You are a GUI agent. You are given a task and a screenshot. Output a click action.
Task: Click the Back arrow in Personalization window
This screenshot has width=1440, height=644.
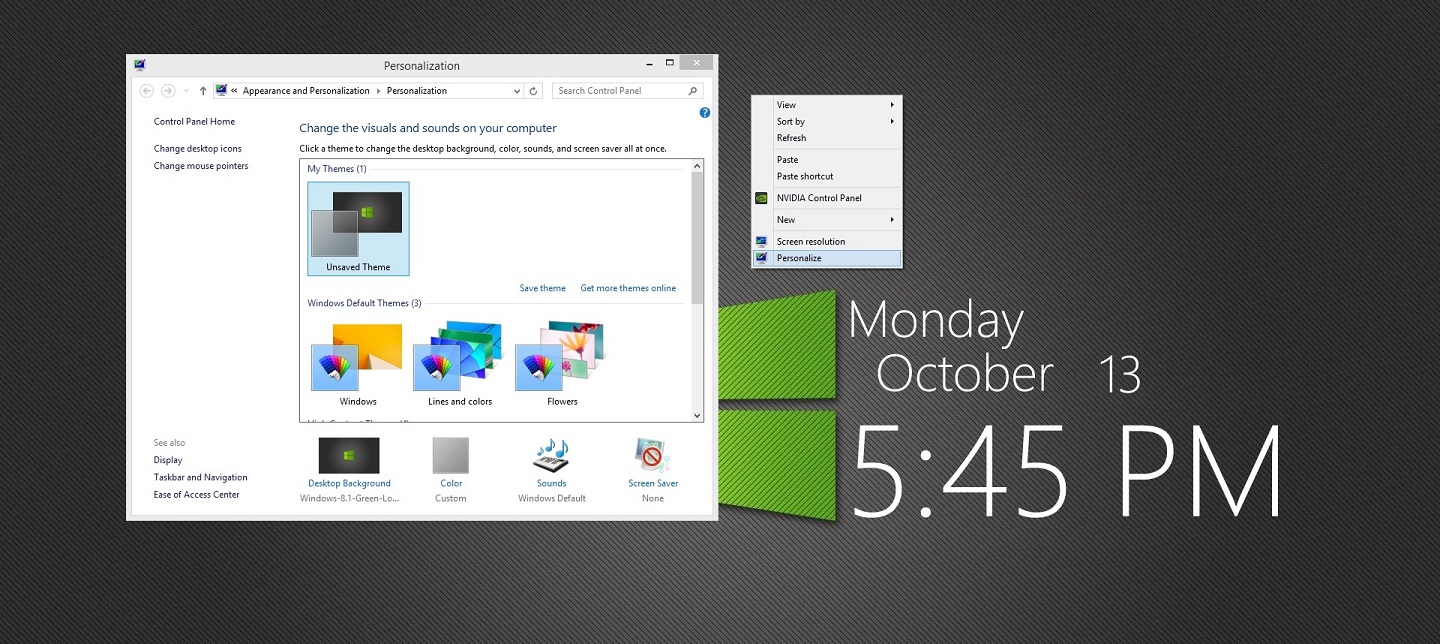coord(147,91)
